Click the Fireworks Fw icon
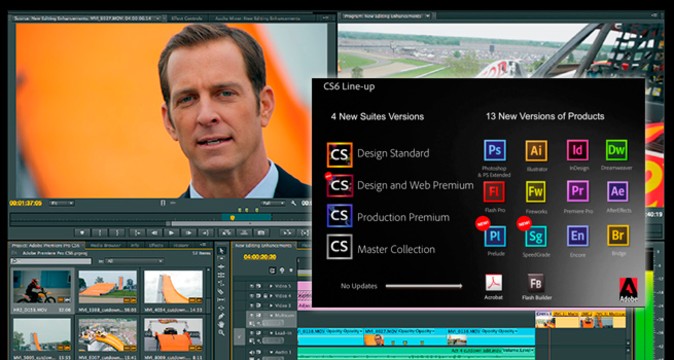The height and width of the screenshot is (360, 674). click(536, 192)
